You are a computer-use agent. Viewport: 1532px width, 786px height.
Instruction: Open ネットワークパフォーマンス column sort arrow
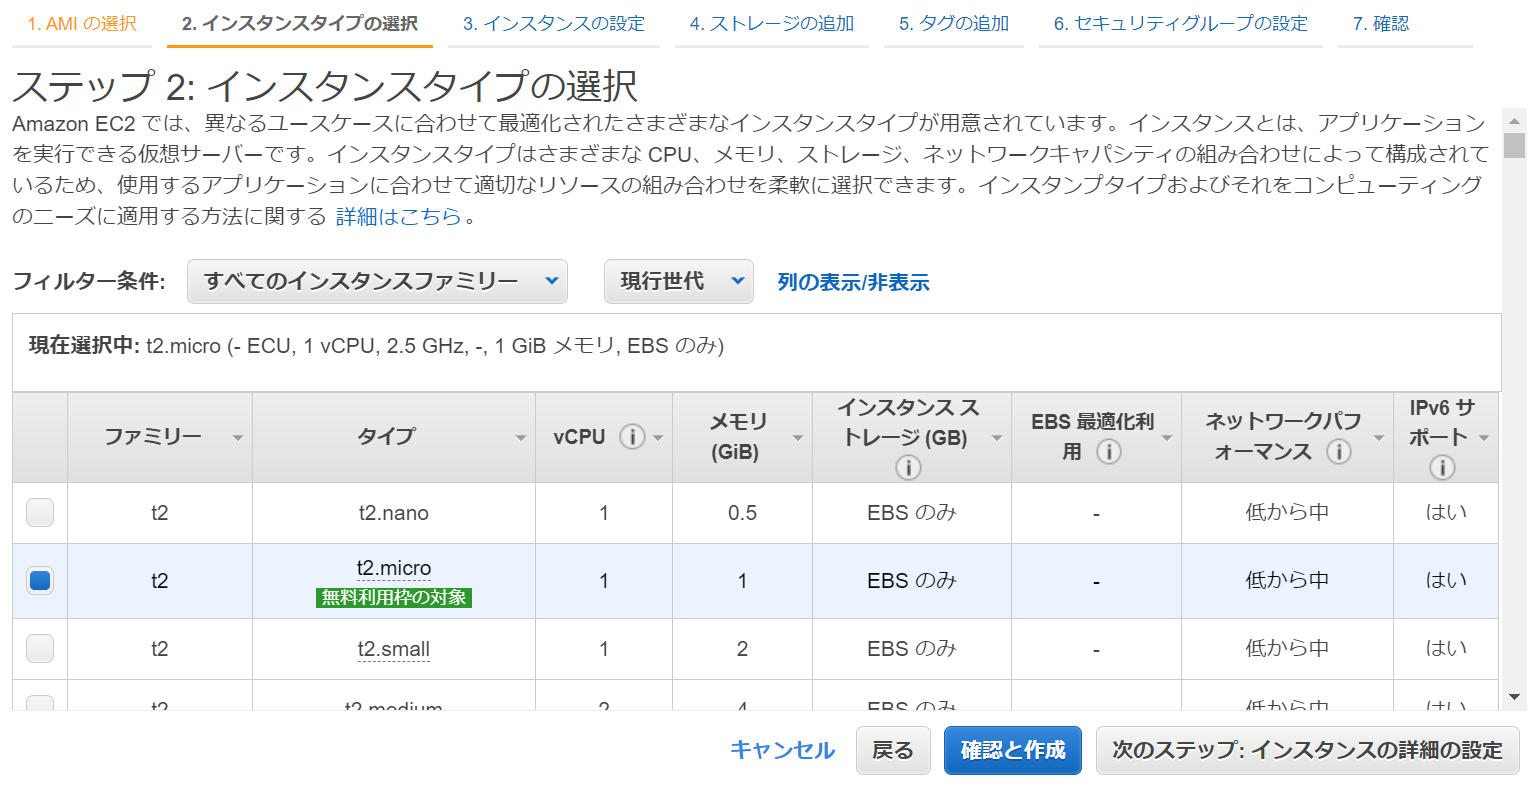pos(1379,438)
